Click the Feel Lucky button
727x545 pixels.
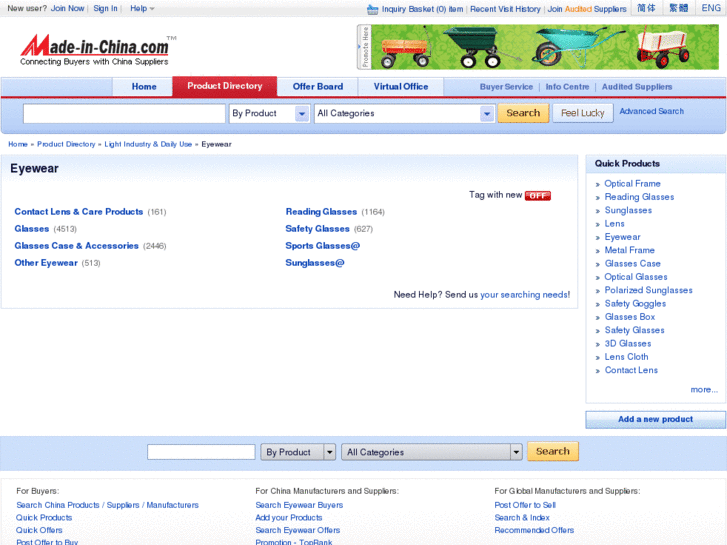[583, 113]
